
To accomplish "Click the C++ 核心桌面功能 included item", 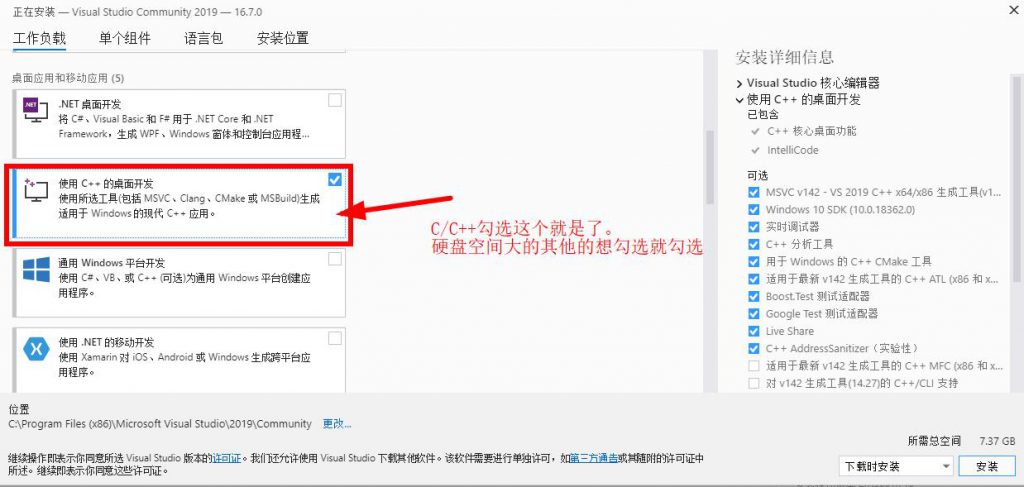I will 810,131.
